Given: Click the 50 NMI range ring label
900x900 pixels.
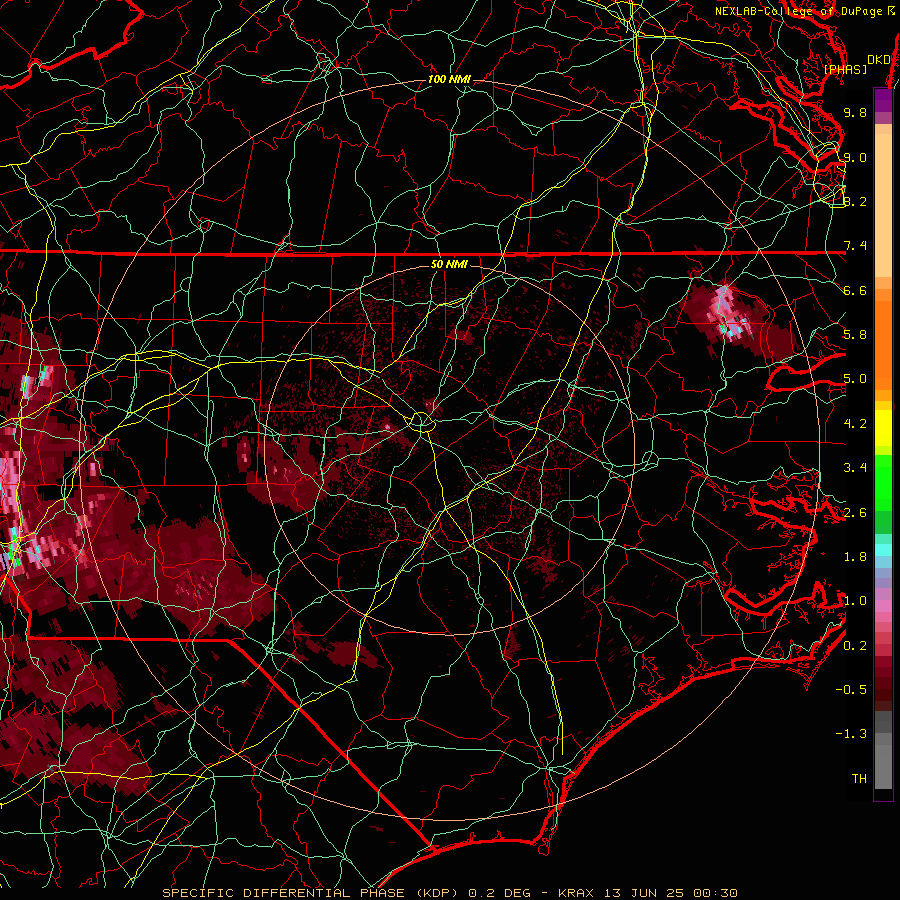Looking at the screenshot, I should click(449, 264).
